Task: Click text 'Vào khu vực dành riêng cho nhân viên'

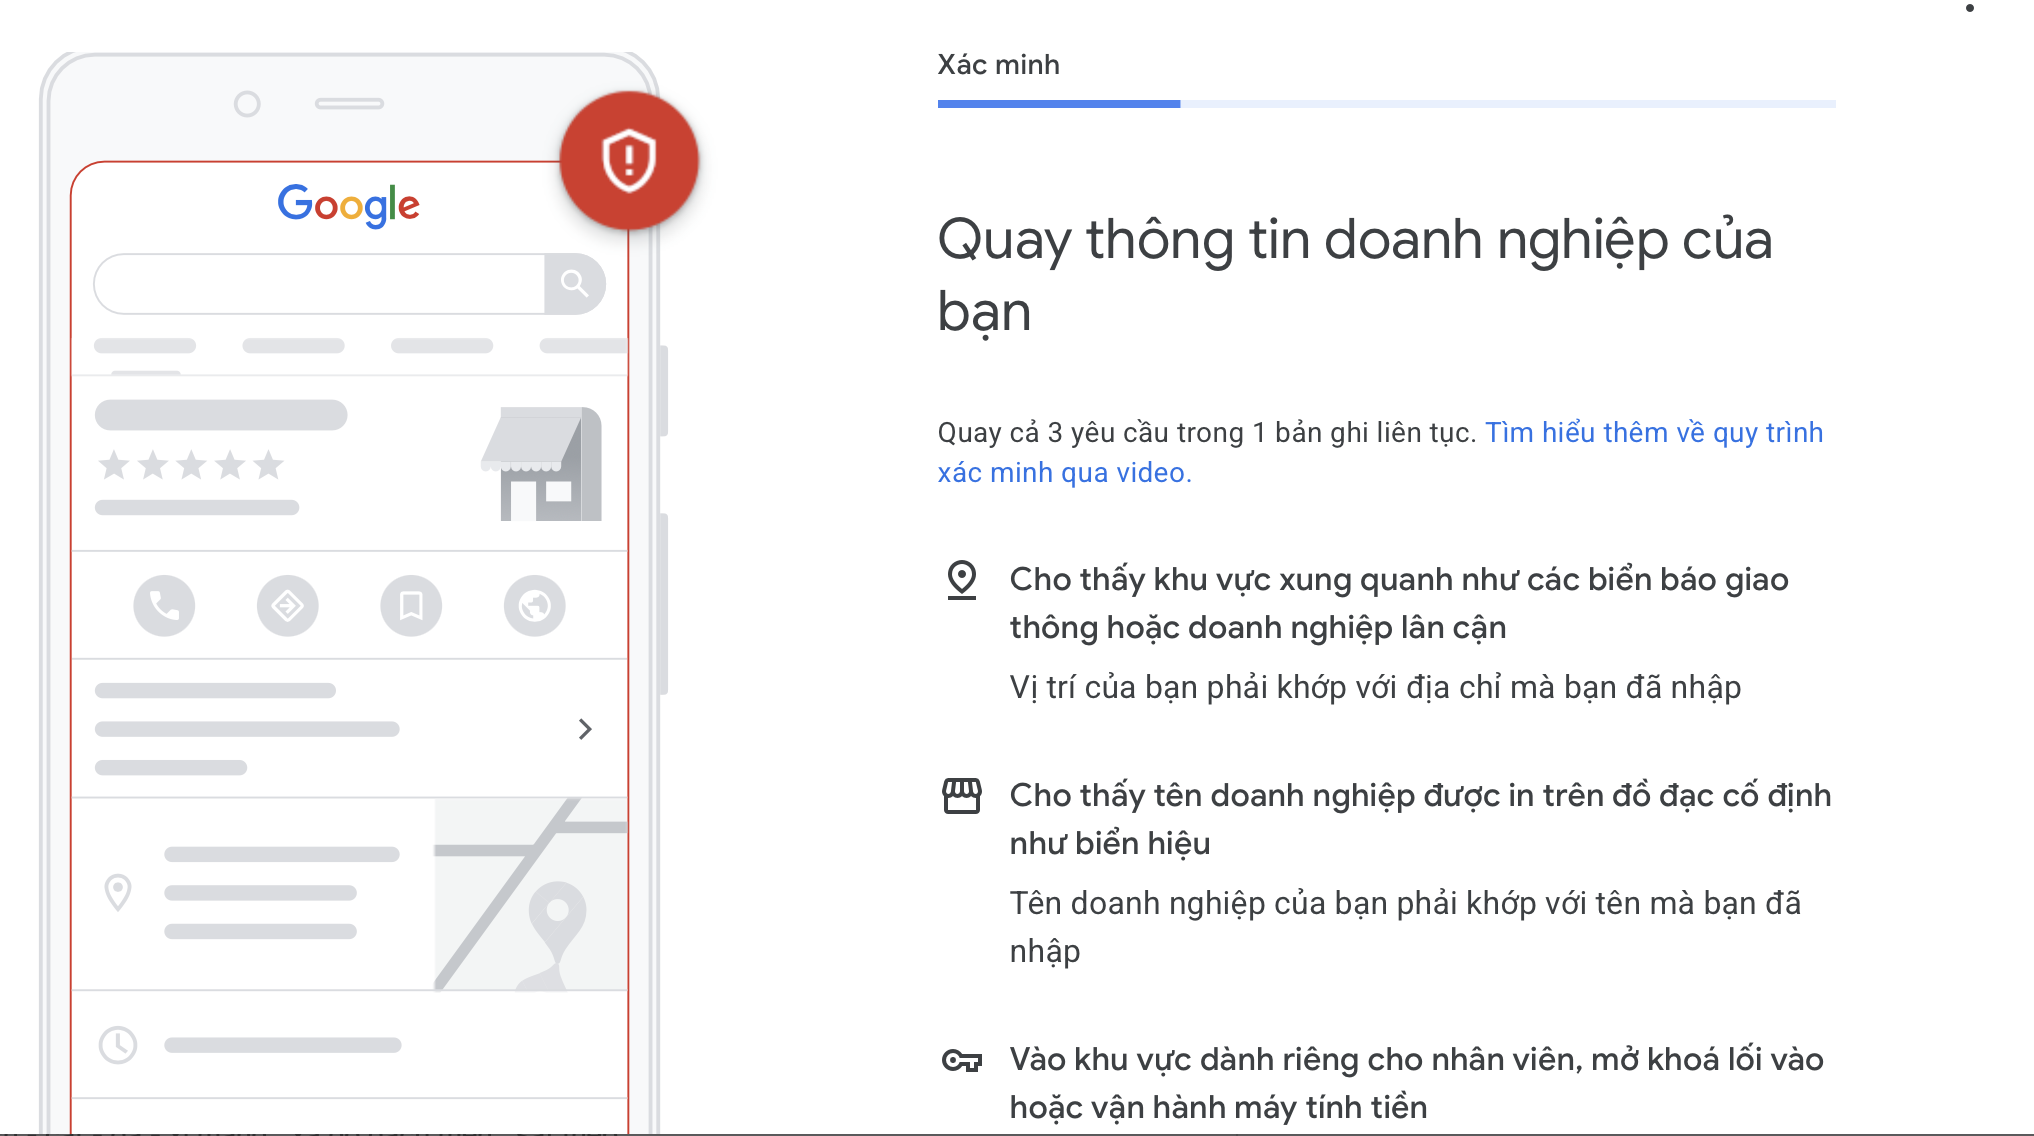Action: tap(1296, 1059)
